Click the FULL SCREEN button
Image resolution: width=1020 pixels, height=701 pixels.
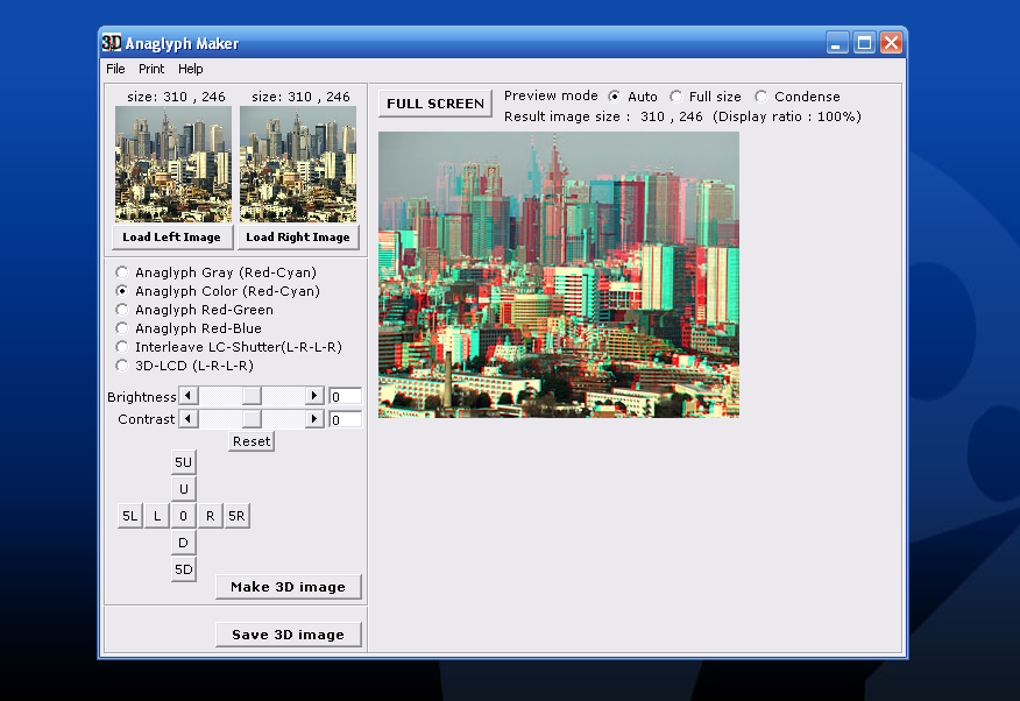coord(435,103)
